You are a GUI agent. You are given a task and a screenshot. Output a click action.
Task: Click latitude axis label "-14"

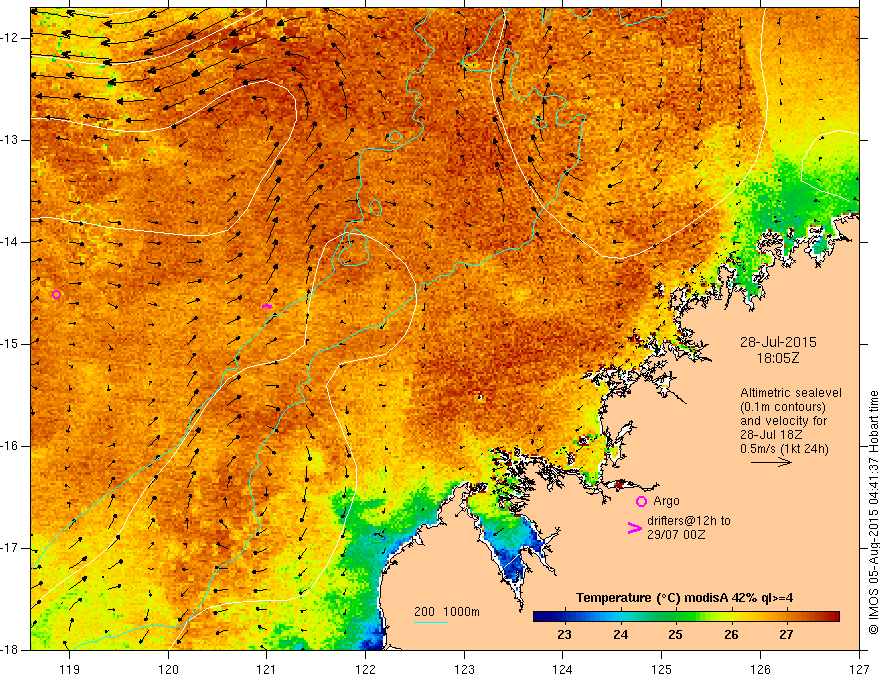coord(11,242)
